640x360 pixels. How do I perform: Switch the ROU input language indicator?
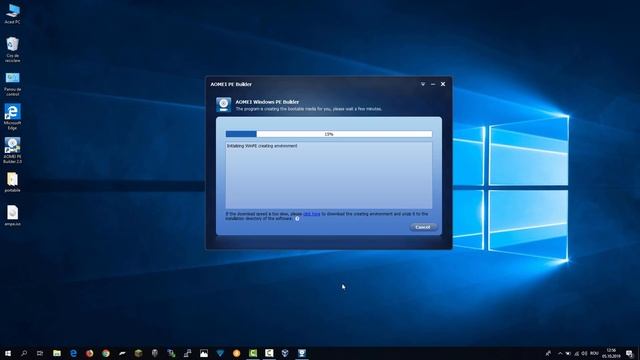coord(594,353)
